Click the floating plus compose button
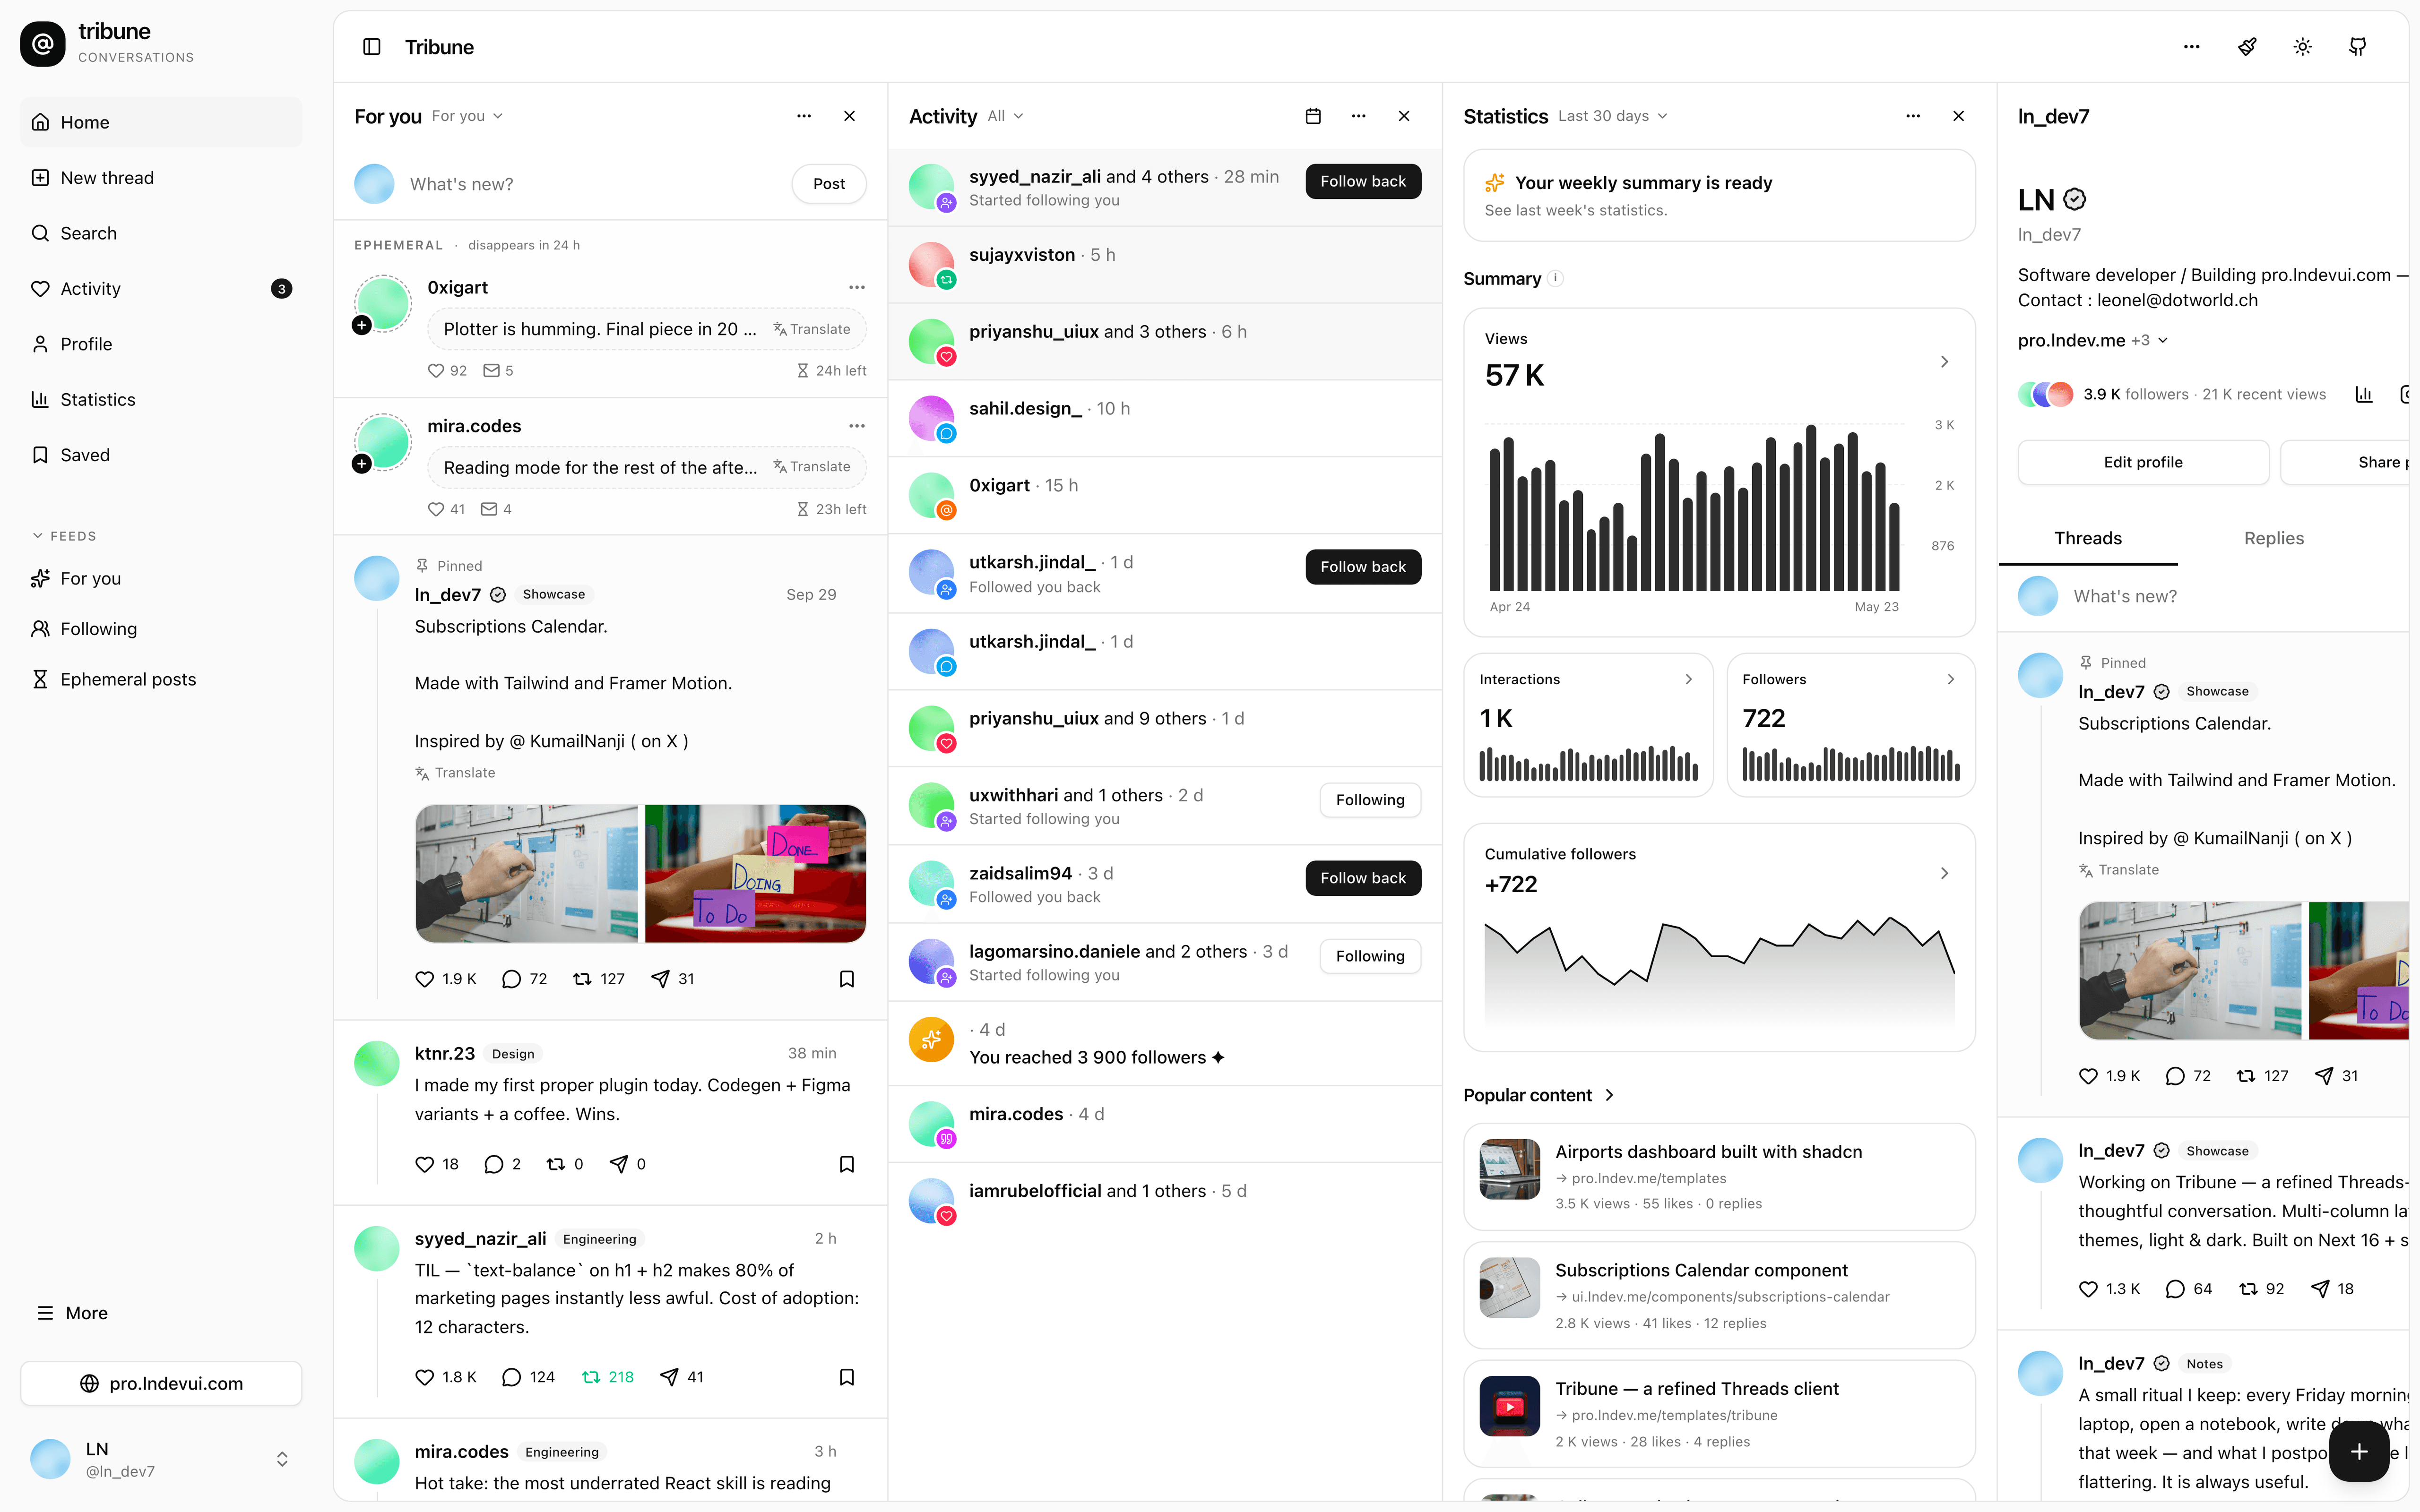 [x=2358, y=1451]
